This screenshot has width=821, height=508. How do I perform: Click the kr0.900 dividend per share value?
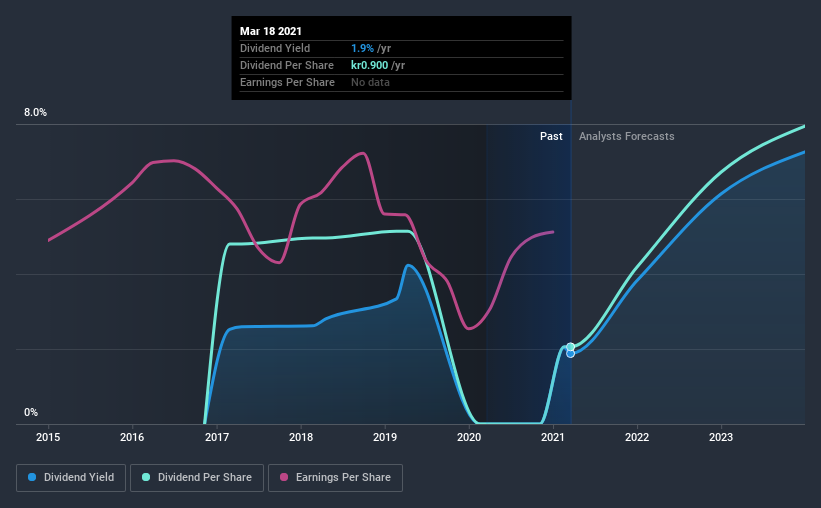[x=370, y=65]
